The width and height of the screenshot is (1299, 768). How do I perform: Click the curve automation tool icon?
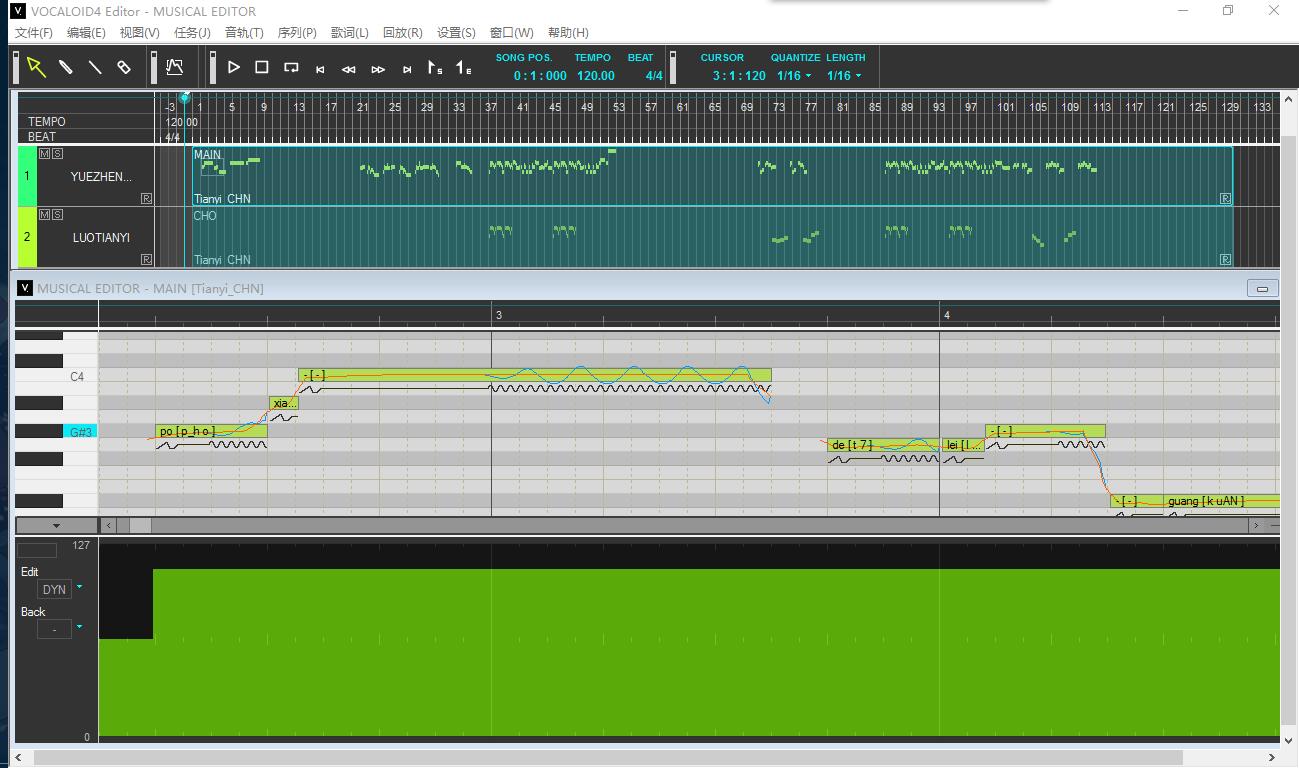[x=174, y=67]
